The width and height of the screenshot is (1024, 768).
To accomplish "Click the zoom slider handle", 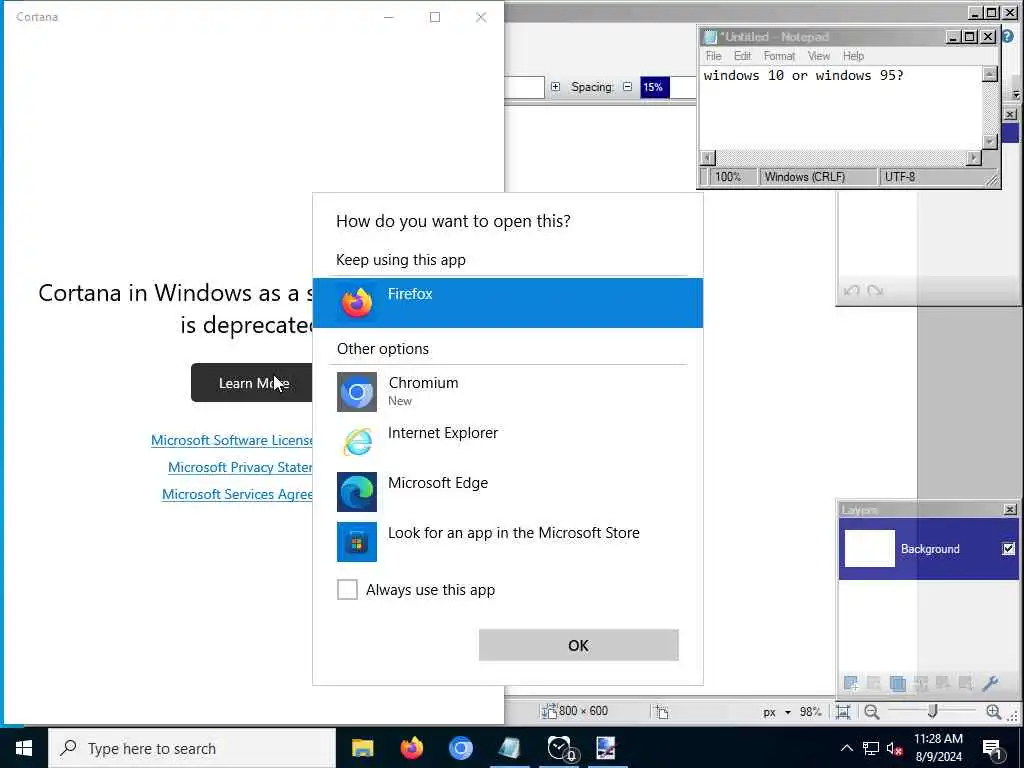I will pyautogui.click(x=933, y=711).
